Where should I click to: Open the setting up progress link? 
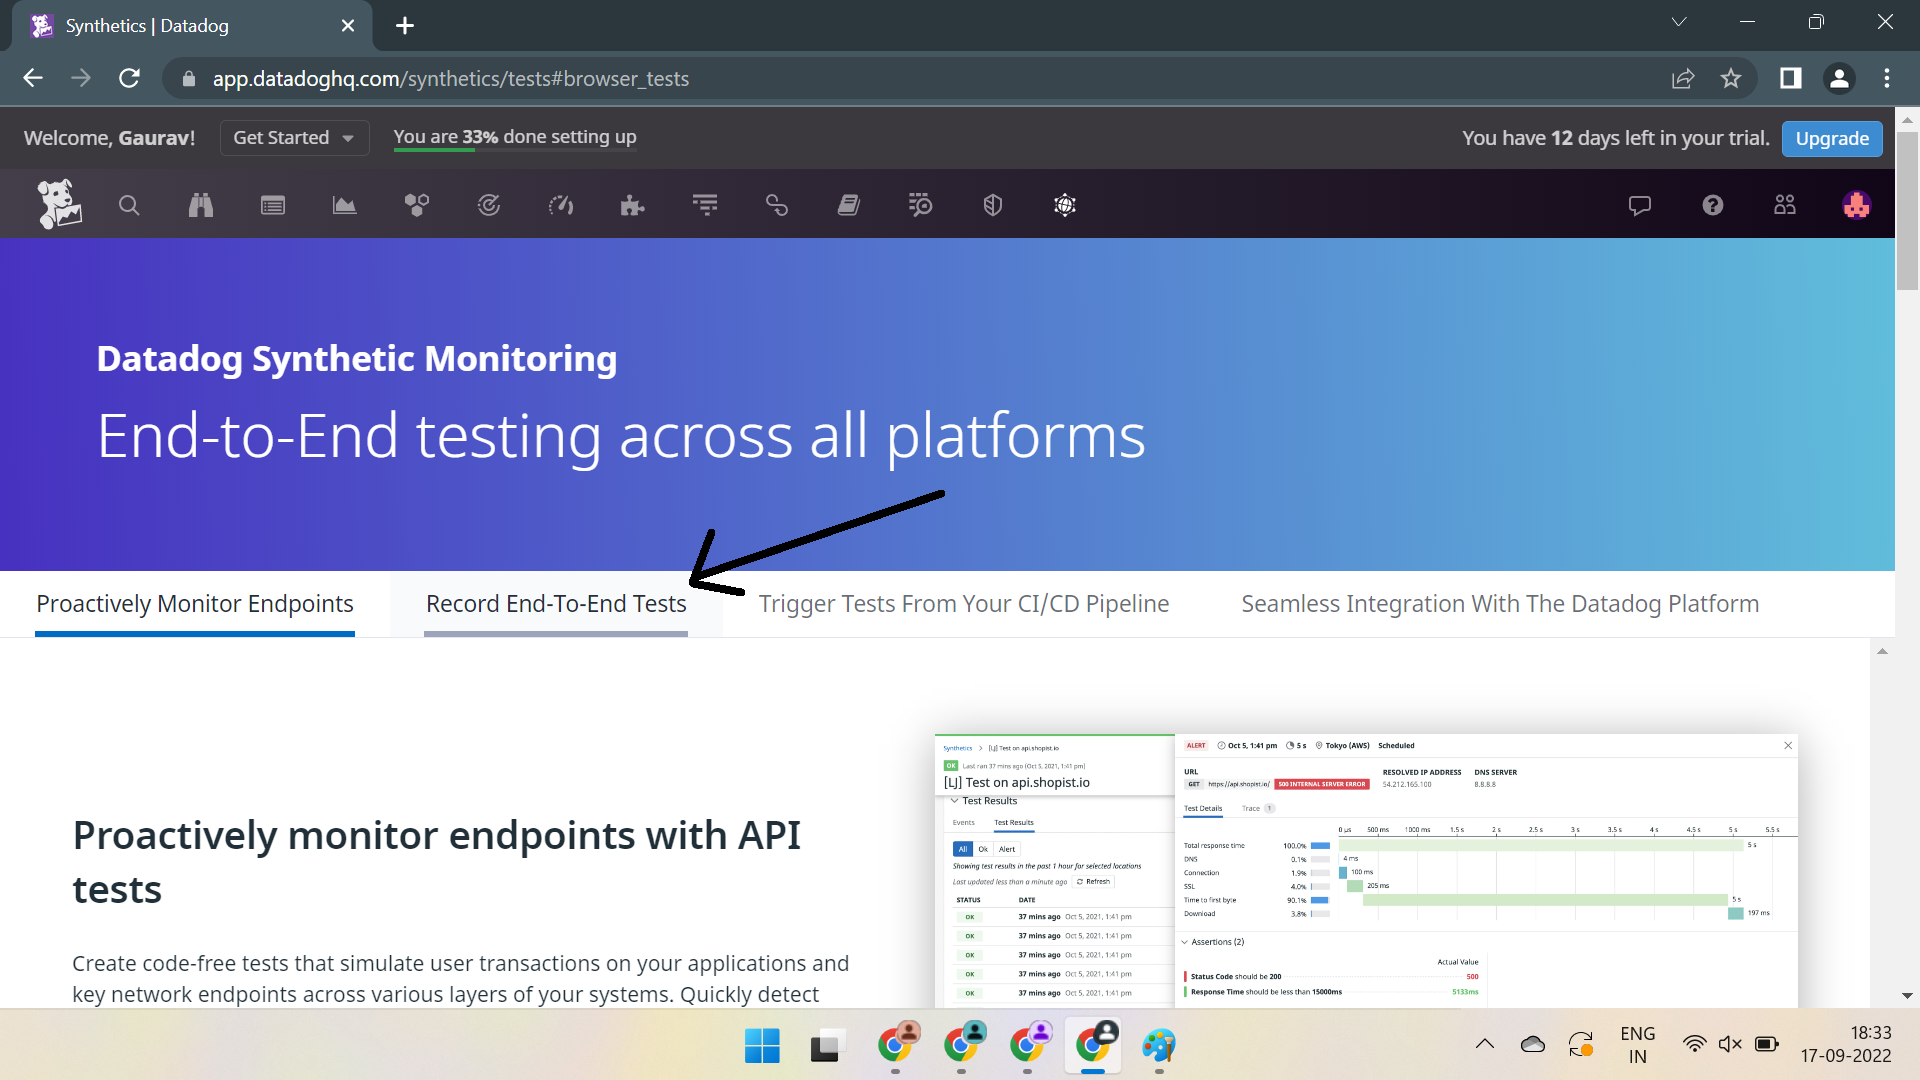coord(515,137)
